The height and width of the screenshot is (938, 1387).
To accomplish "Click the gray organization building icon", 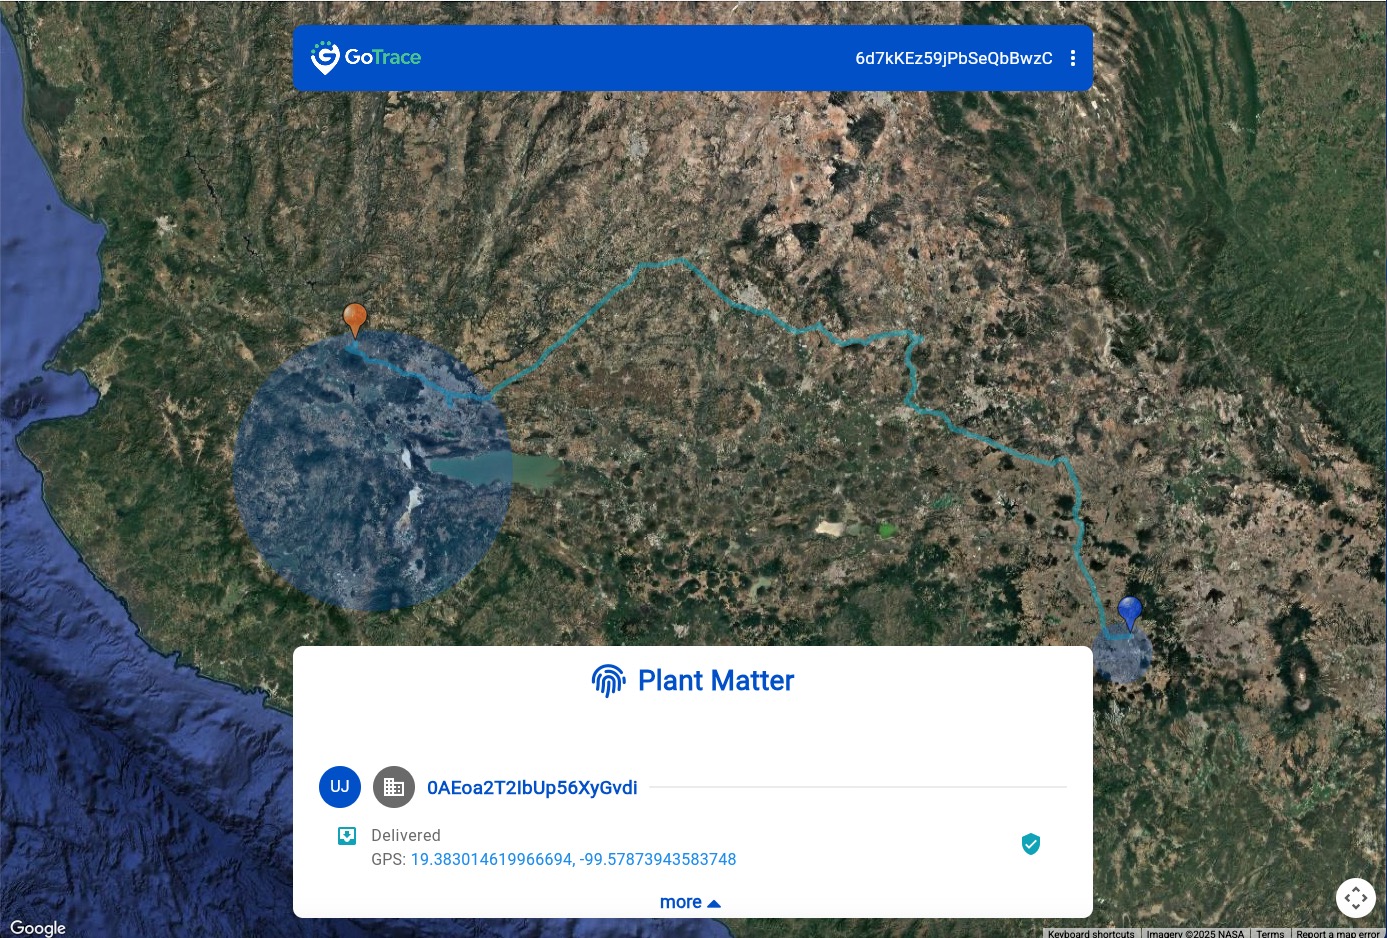I will 394,787.
